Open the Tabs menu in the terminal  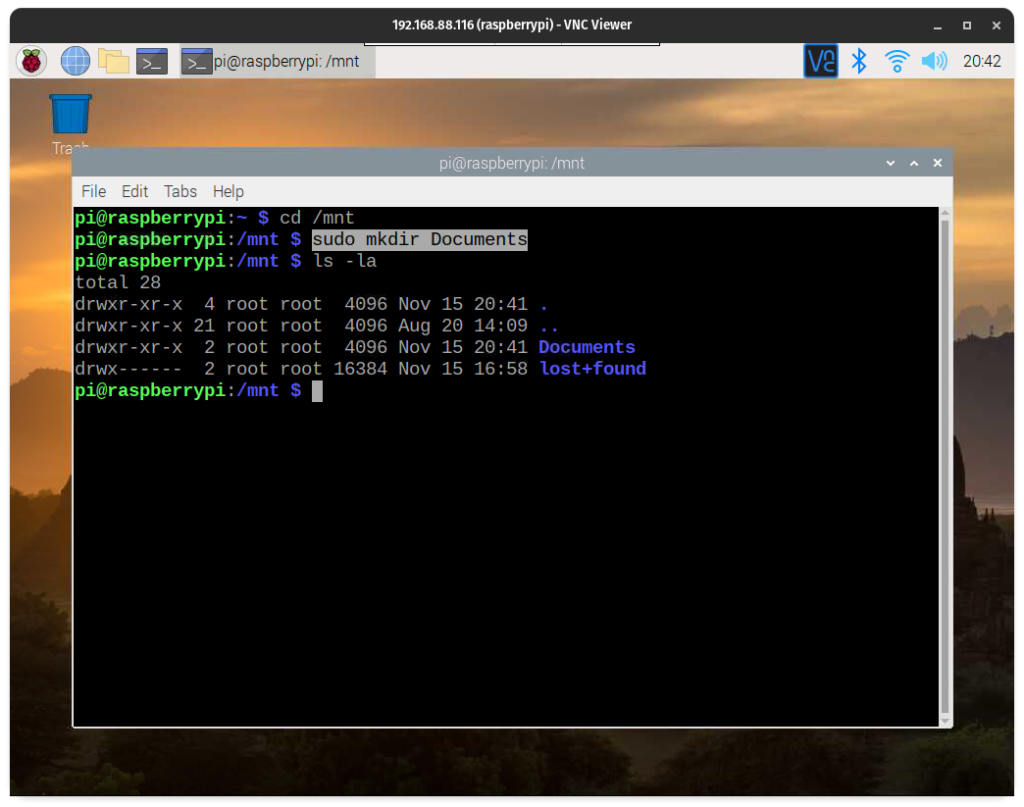tap(180, 191)
